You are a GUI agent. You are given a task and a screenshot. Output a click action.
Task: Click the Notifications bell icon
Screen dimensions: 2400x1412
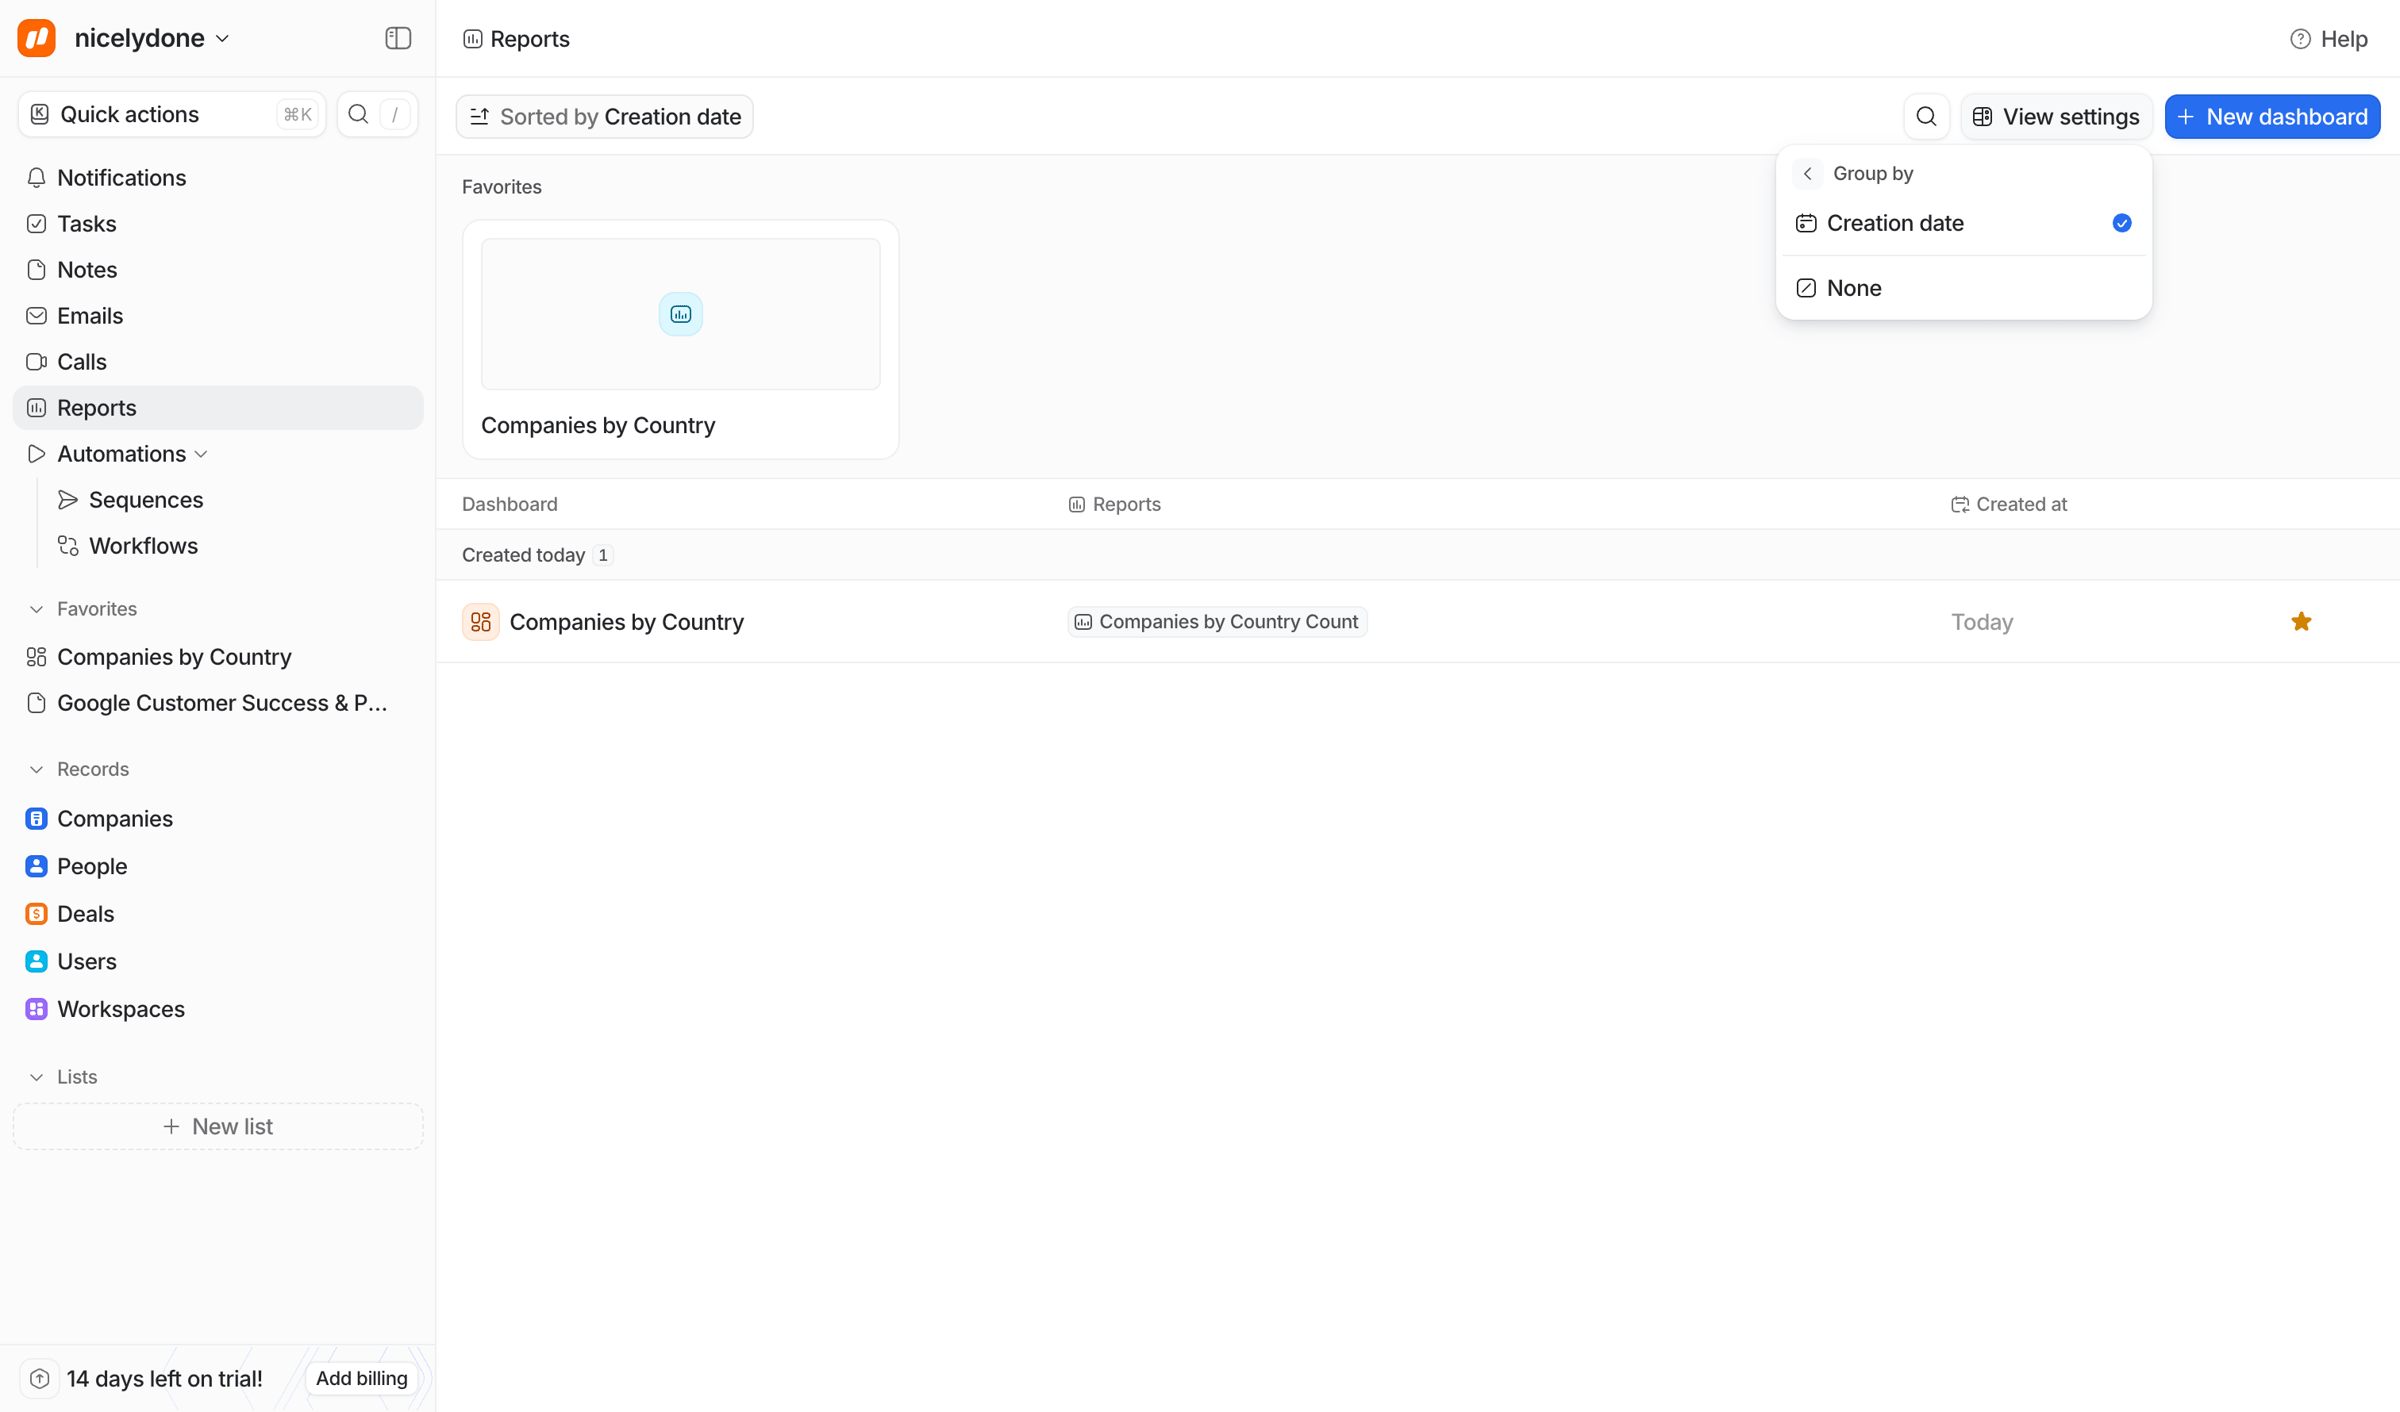tap(36, 178)
